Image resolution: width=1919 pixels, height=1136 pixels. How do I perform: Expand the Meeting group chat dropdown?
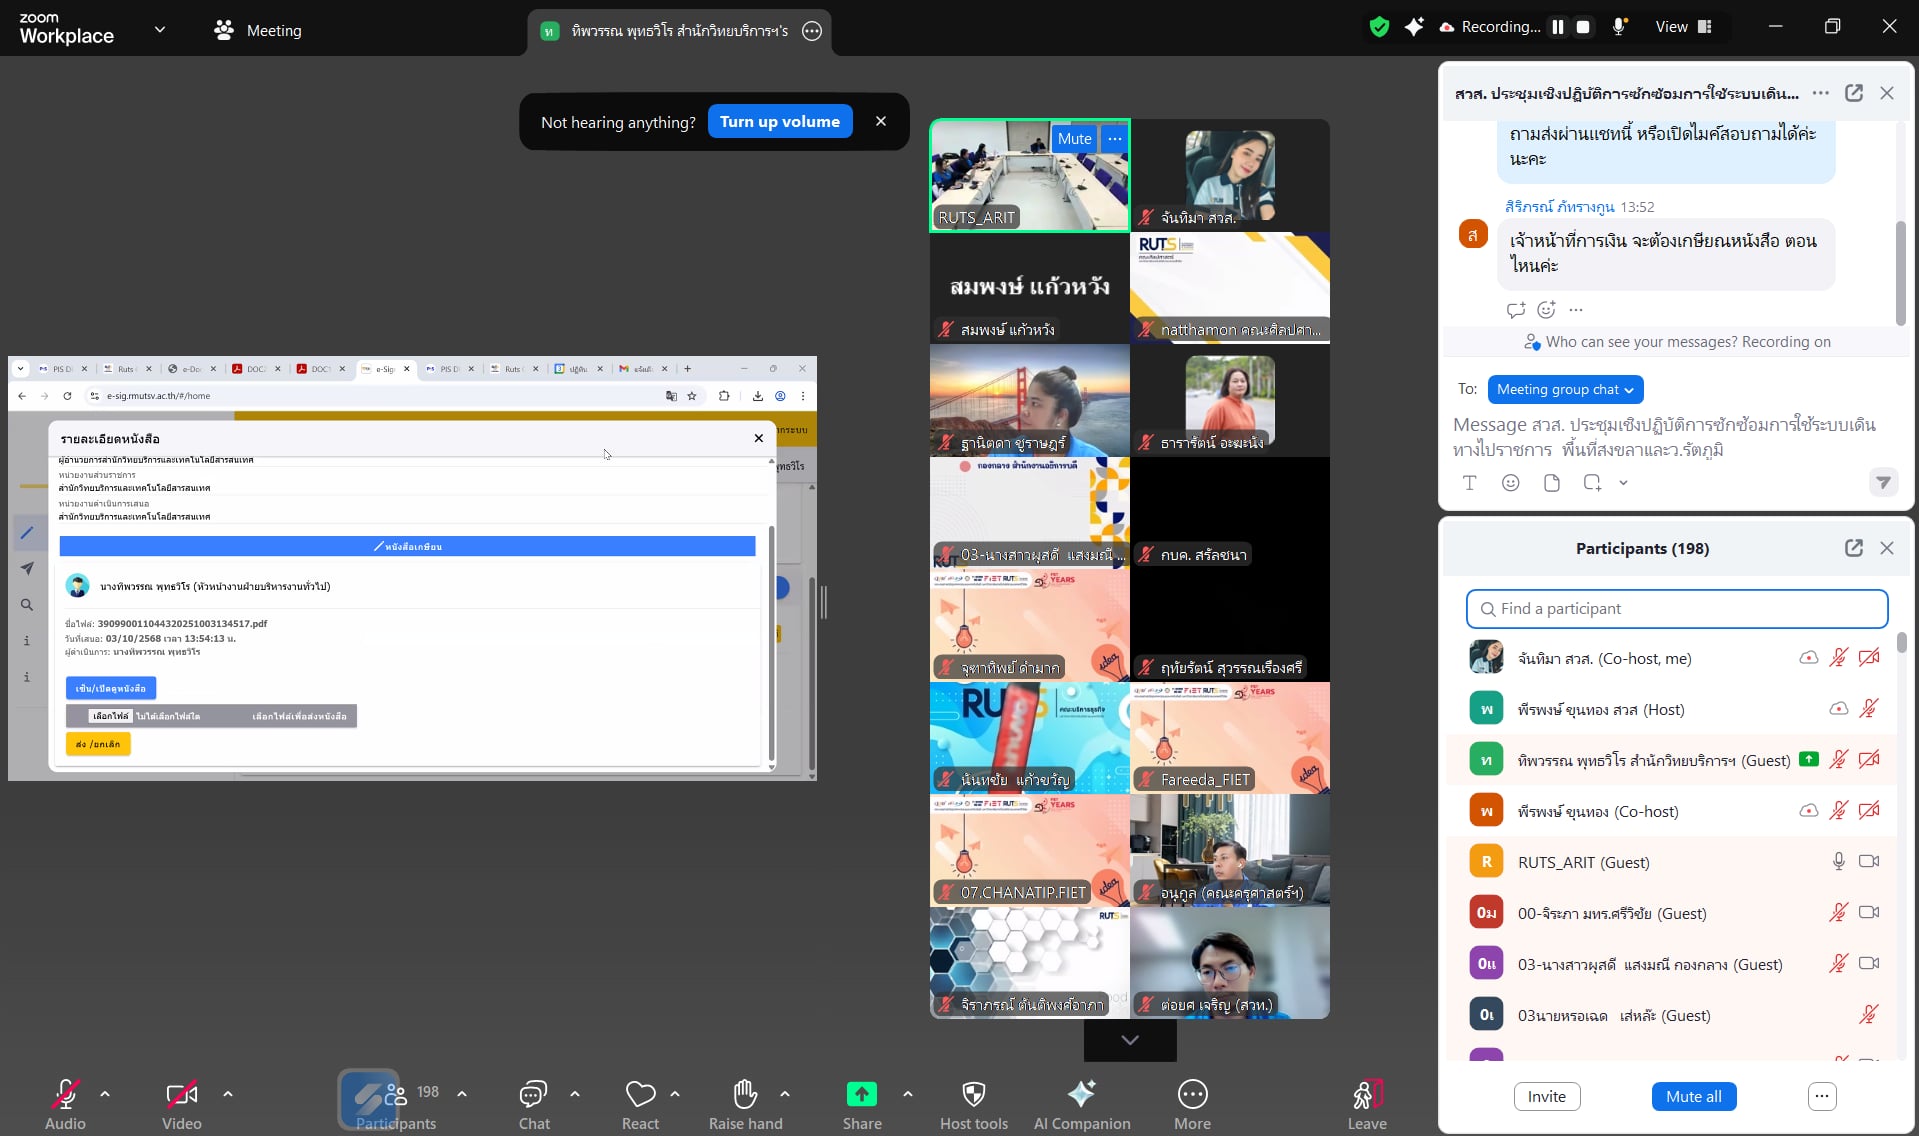[1564, 390]
